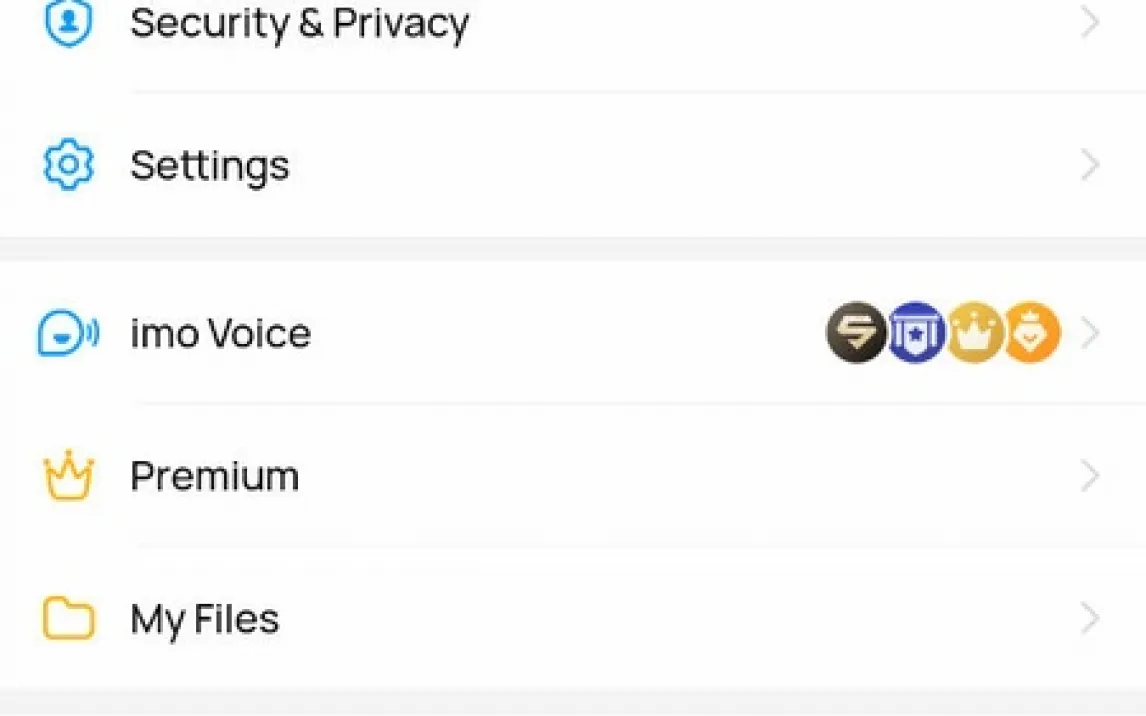Tap the orange heart crown badge
Screen dimensions: 1146x716
click(1031, 332)
